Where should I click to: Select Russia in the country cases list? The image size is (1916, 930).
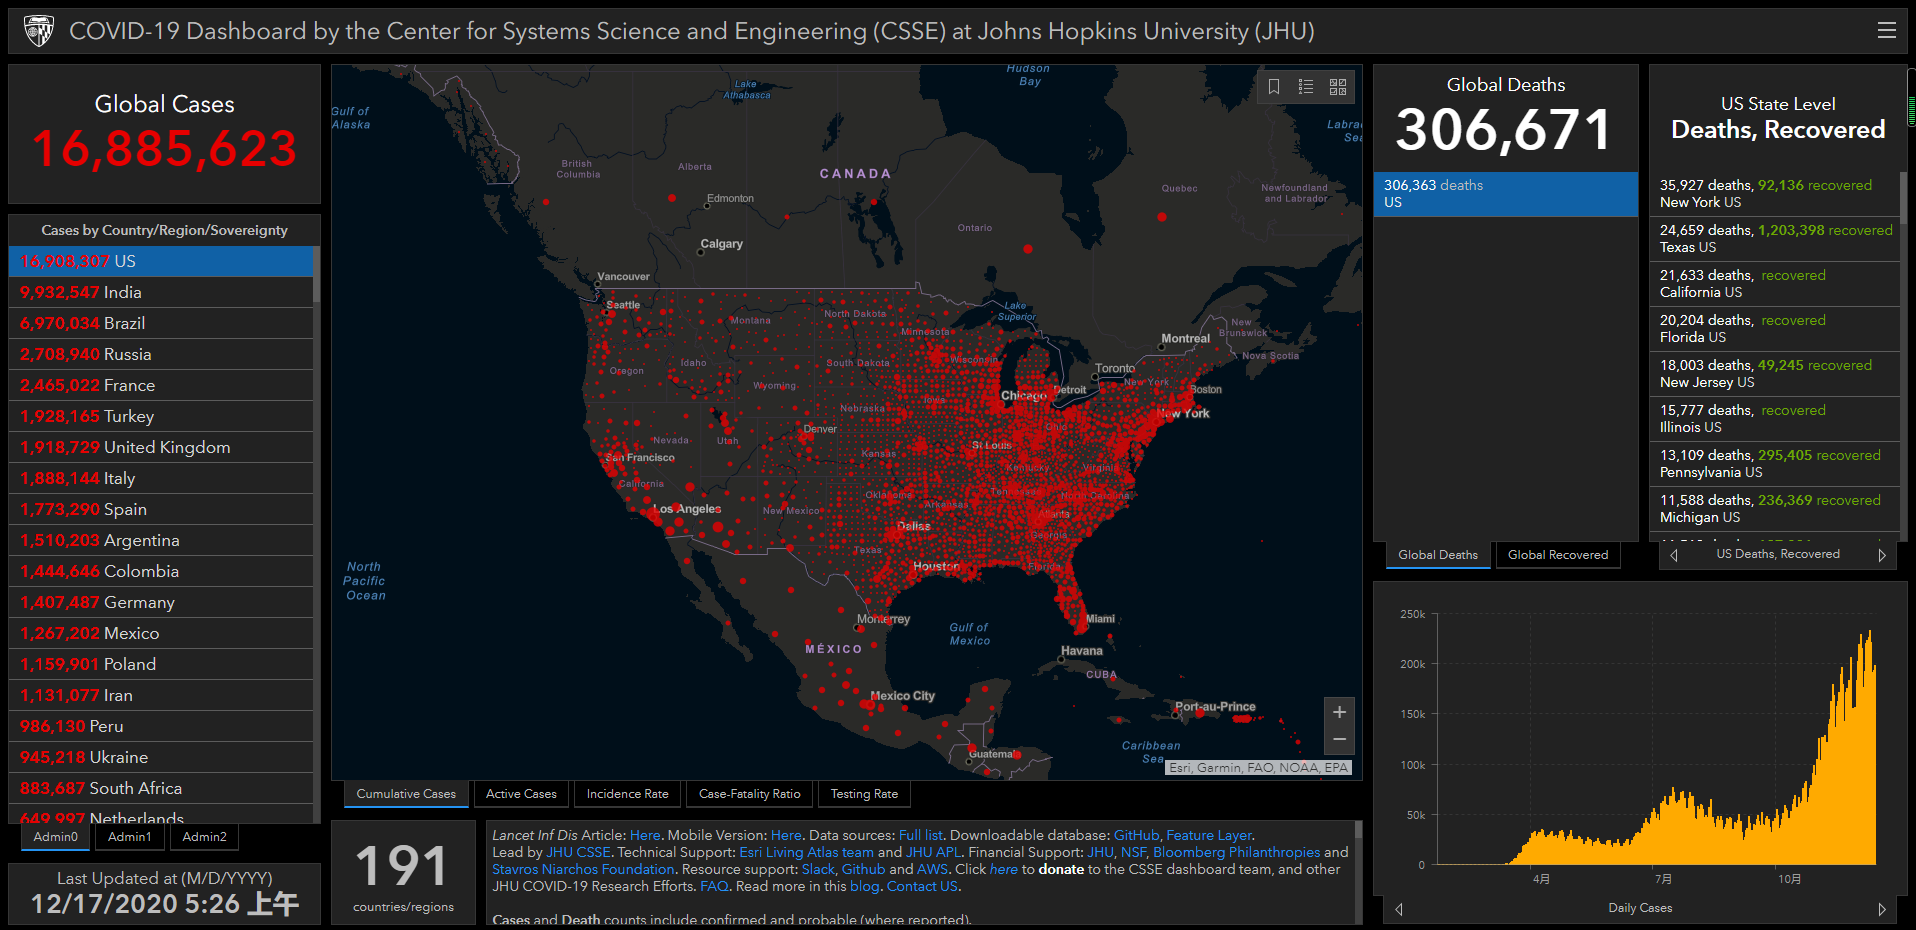coord(161,354)
